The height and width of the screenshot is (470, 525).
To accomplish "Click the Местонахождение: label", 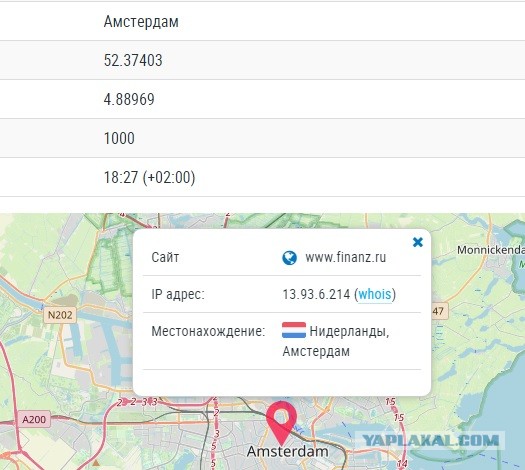I will (208, 331).
